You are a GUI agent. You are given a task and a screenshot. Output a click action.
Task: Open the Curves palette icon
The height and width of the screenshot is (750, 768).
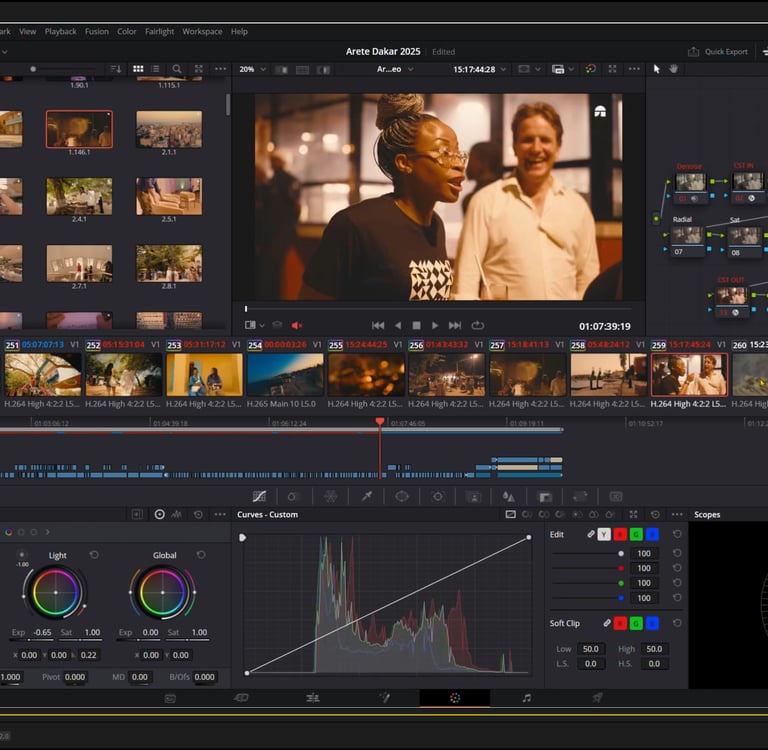(259, 496)
